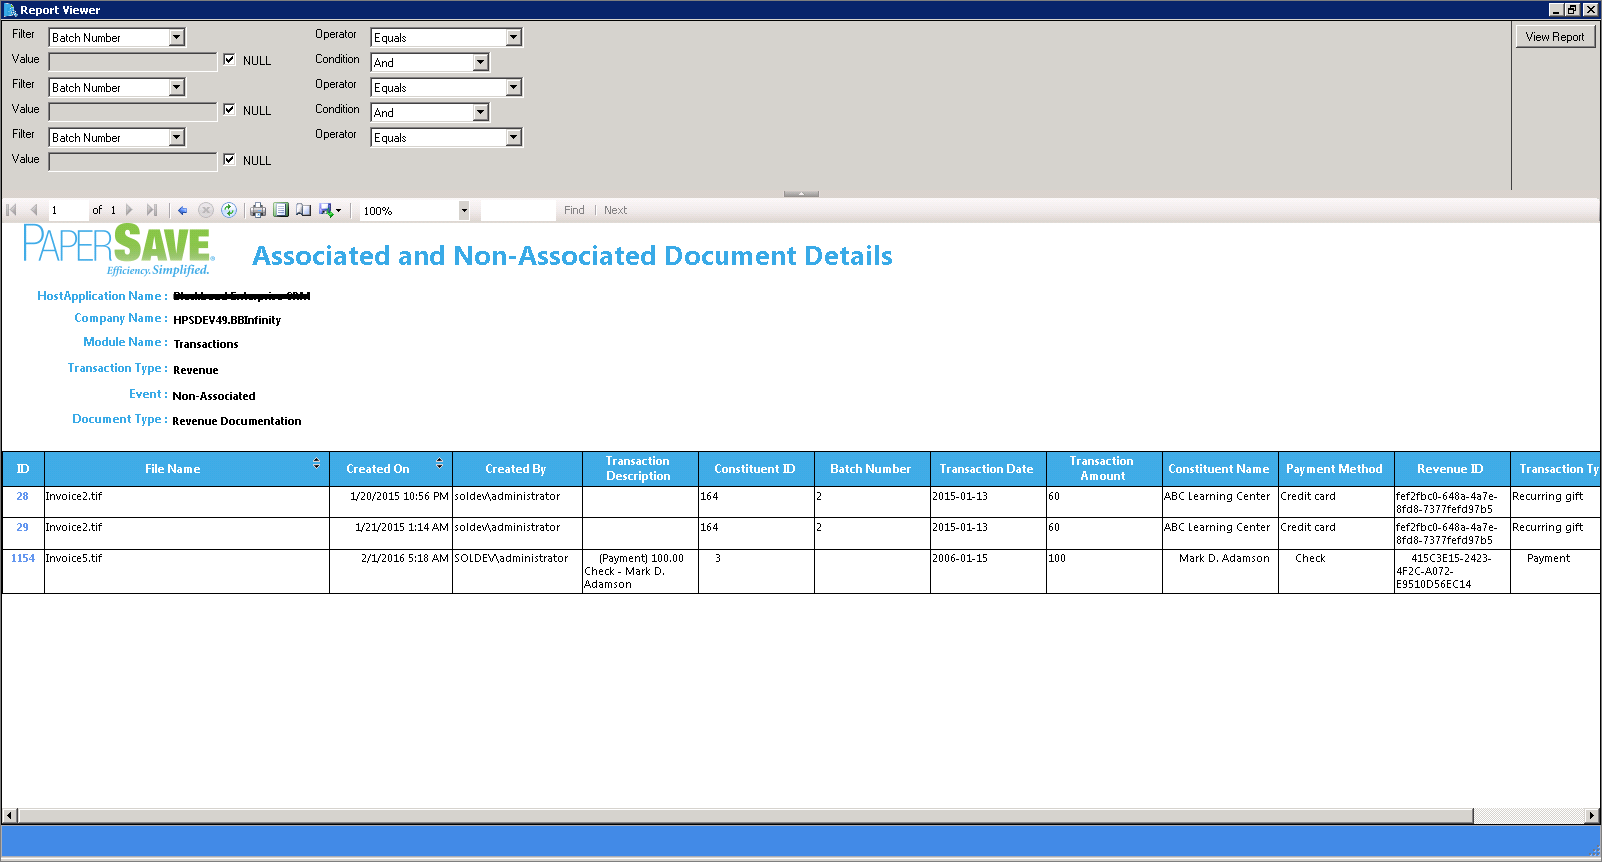Image resolution: width=1602 pixels, height=862 pixels.
Task: Click the Transaction Amount column header
Action: (x=1104, y=468)
